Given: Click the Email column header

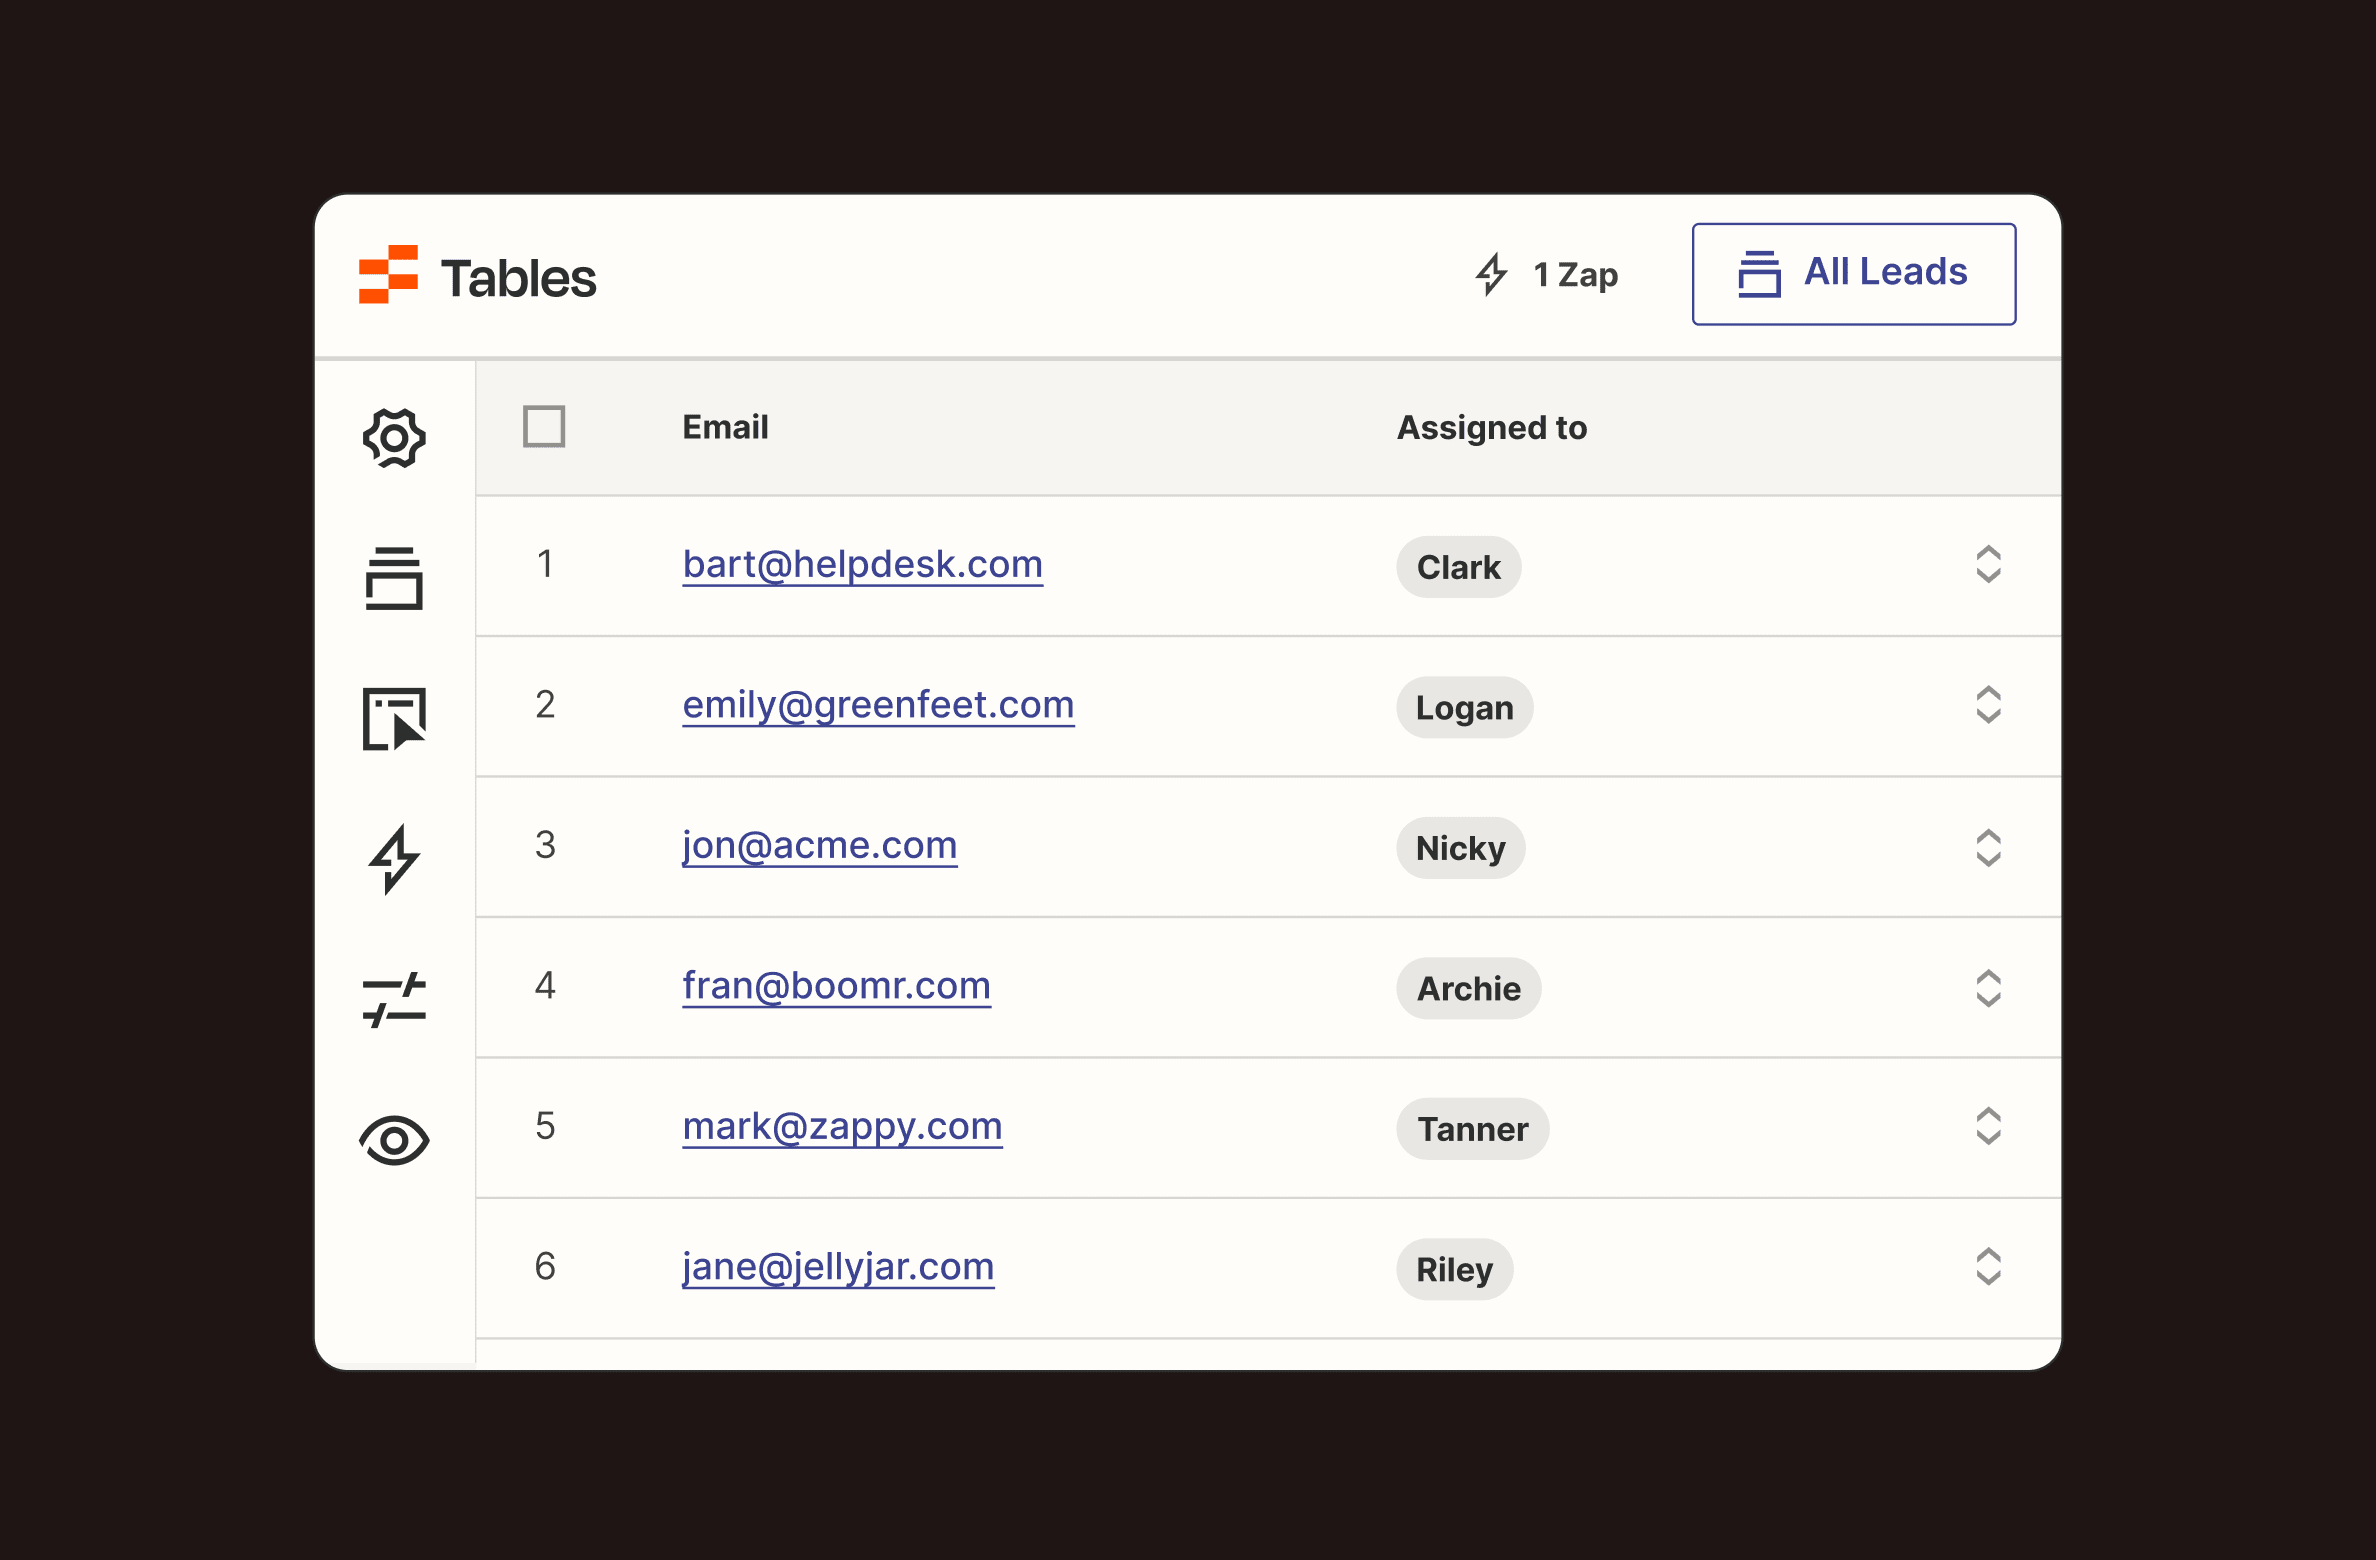Looking at the screenshot, I should tap(725, 428).
